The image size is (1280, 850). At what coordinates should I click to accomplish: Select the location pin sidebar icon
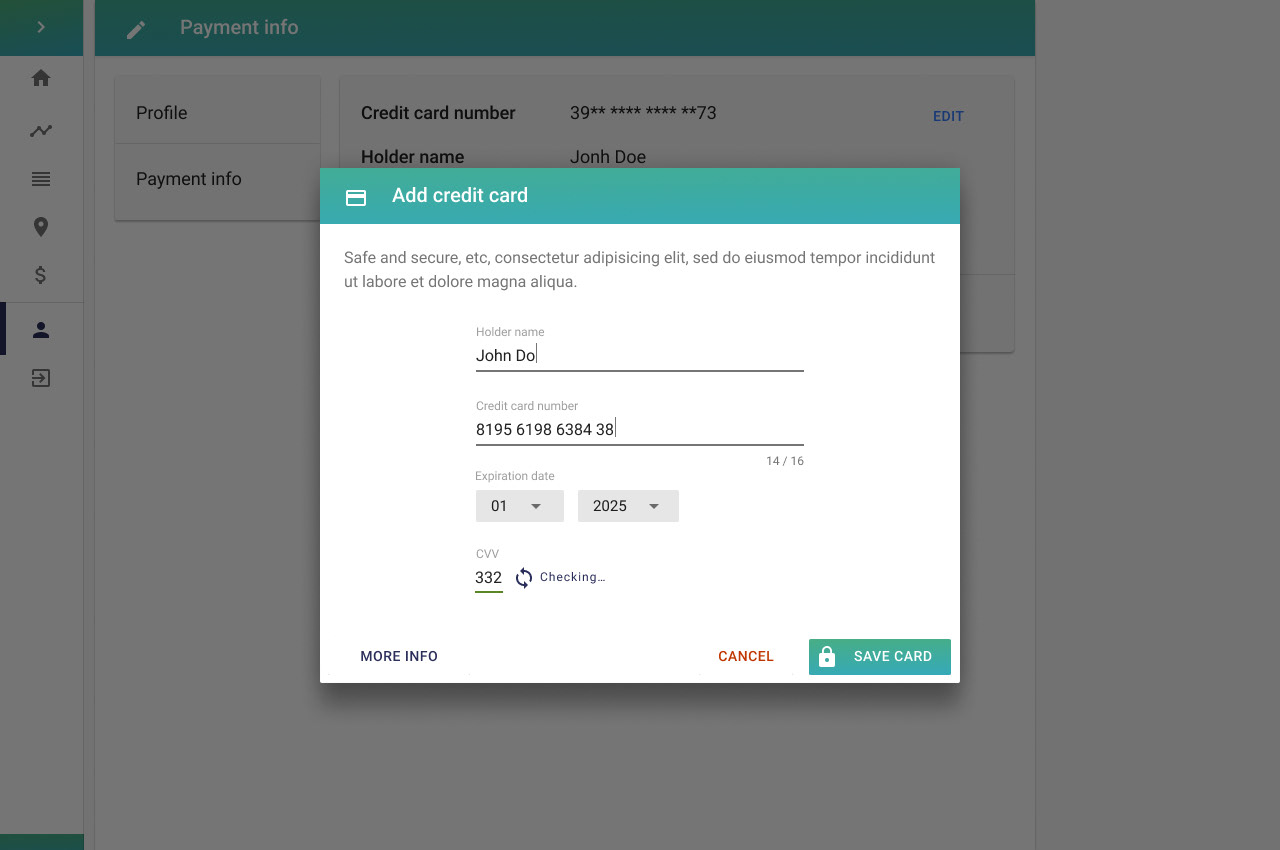click(x=41, y=227)
